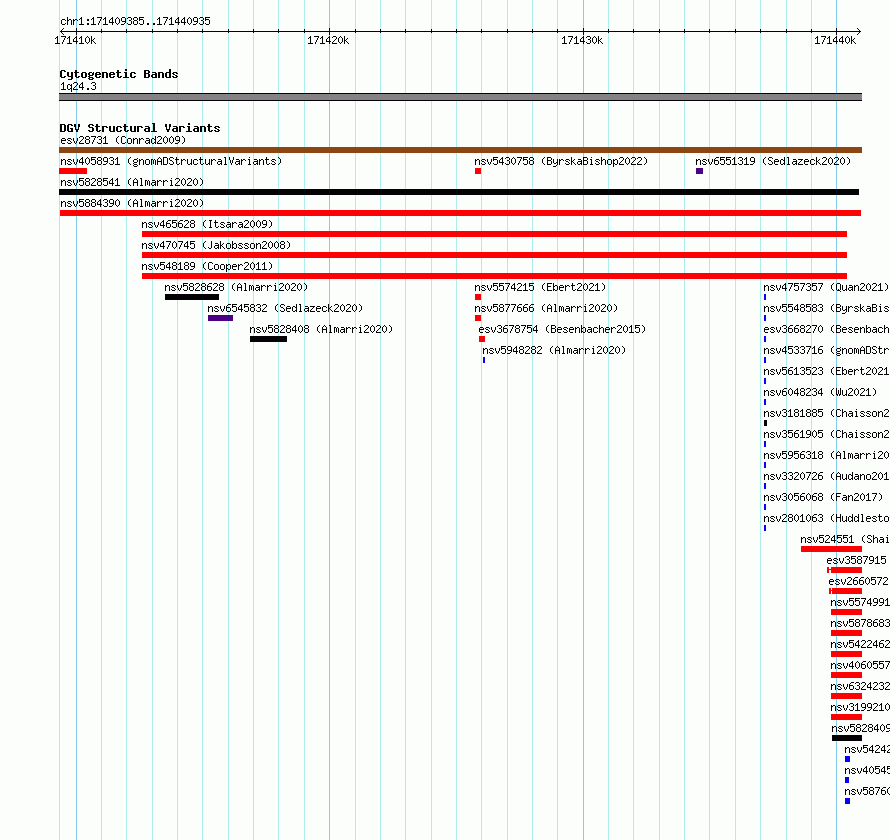
Task: Click the red bar under nsv548189 (Cooper2011)
Action: (494, 276)
